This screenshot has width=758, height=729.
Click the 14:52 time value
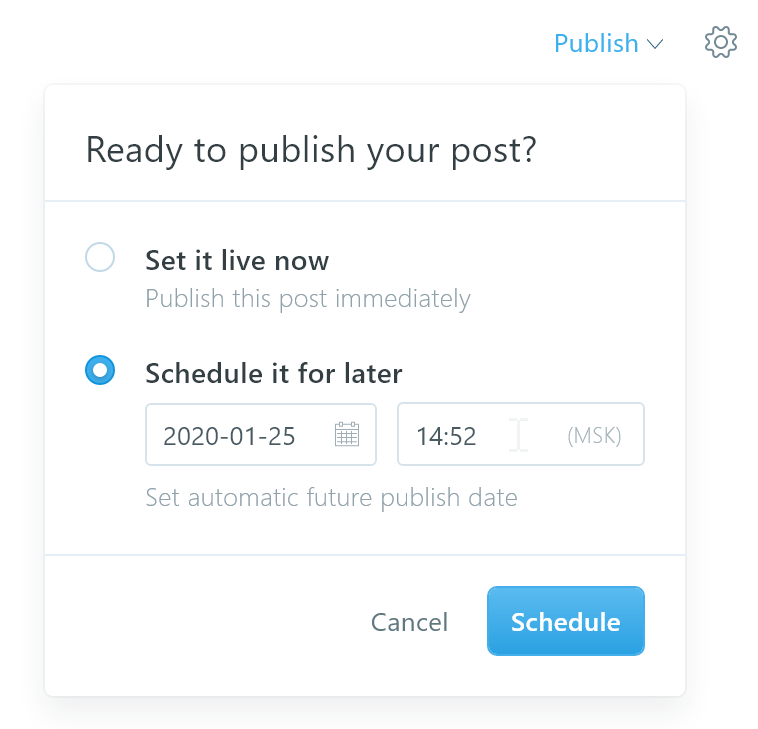(446, 436)
